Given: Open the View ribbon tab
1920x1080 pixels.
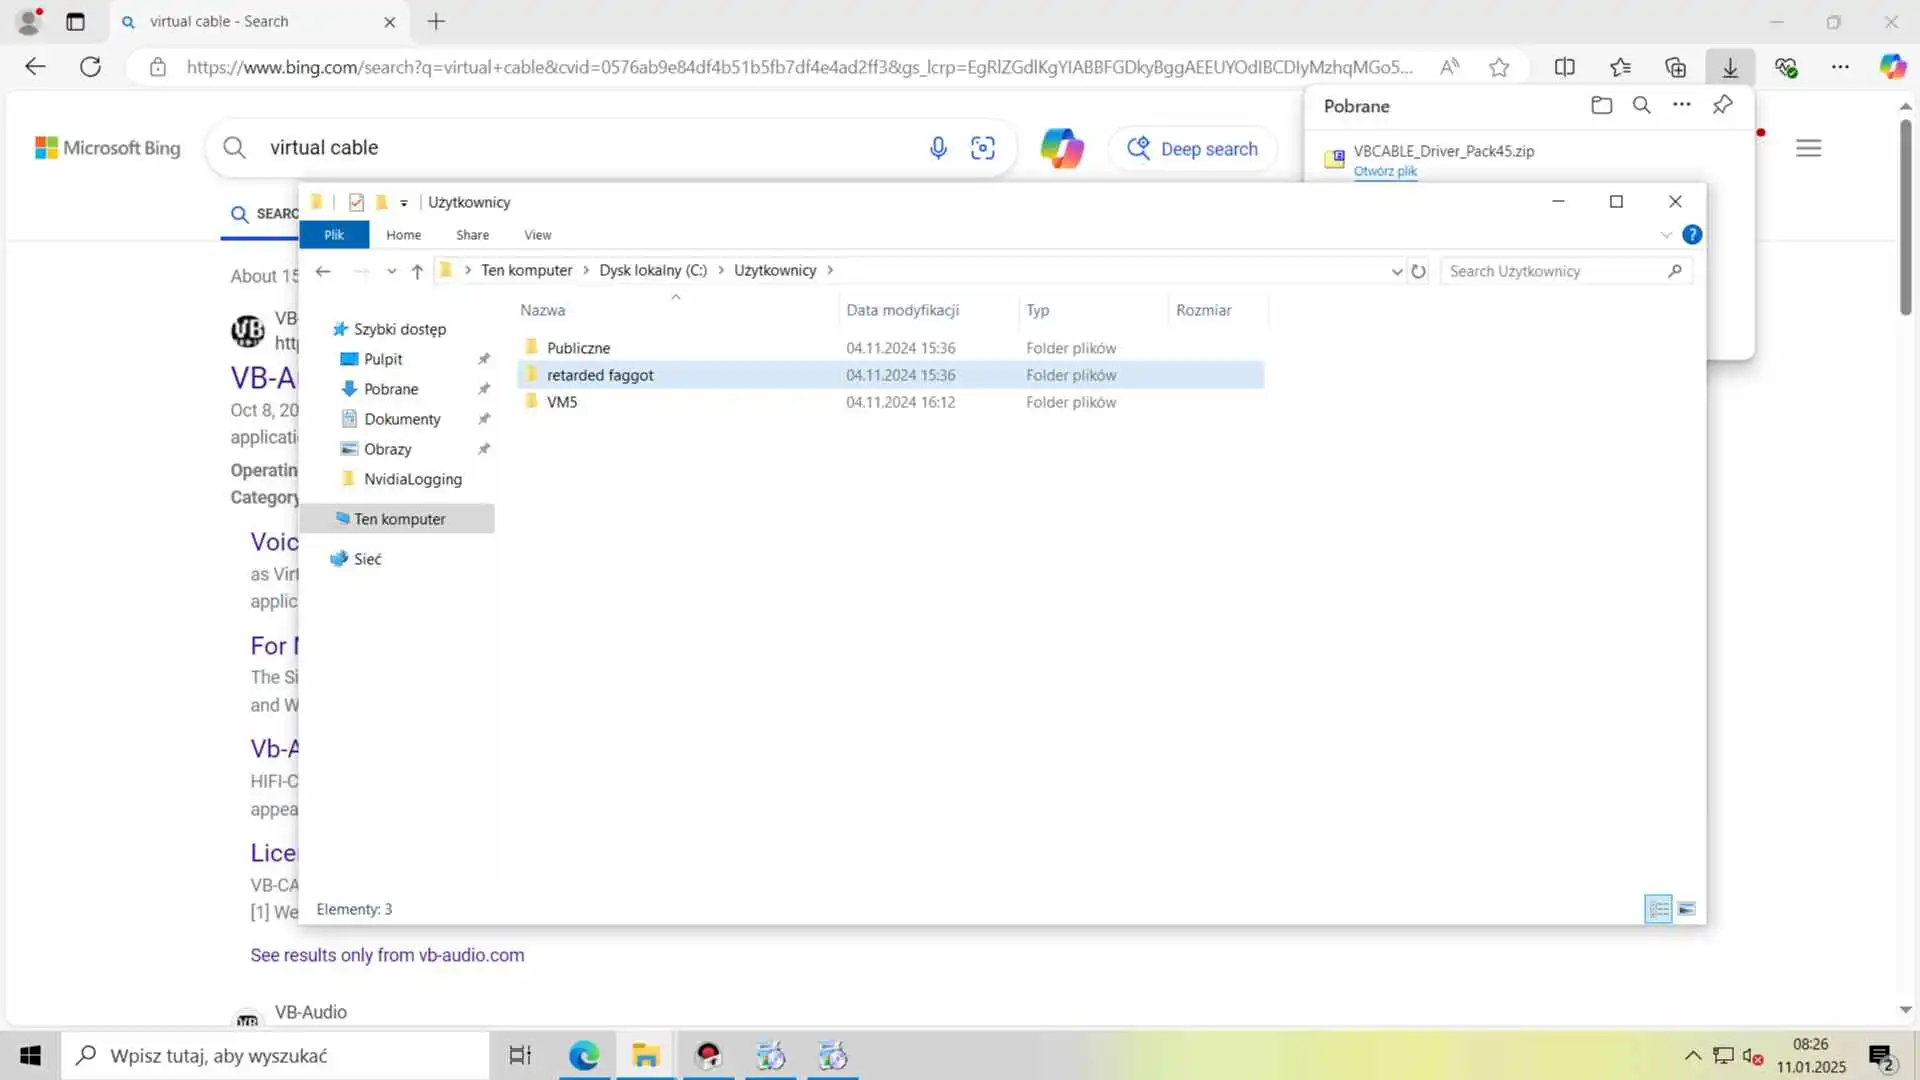Looking at the screenshot, I should pos(537,235).
